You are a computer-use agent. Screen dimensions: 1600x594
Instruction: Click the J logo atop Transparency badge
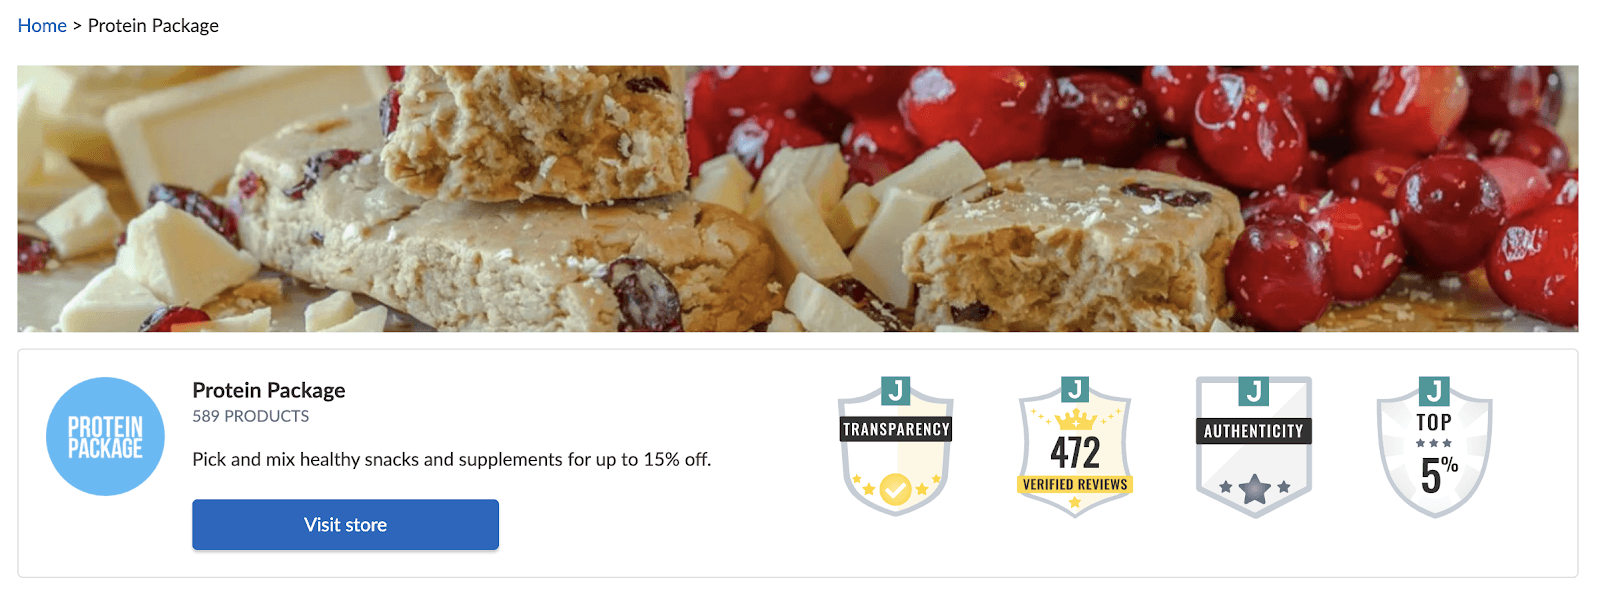[x=896, y=390]
